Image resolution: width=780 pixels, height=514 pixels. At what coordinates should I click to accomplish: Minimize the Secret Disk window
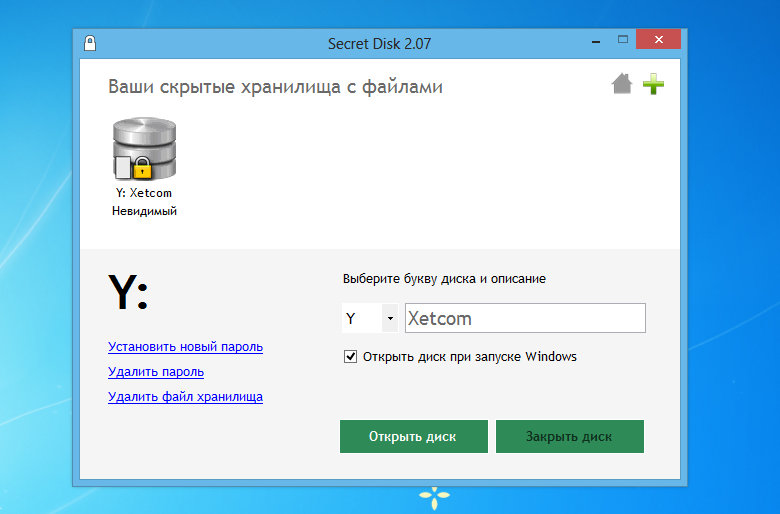[x=596, y=42]
